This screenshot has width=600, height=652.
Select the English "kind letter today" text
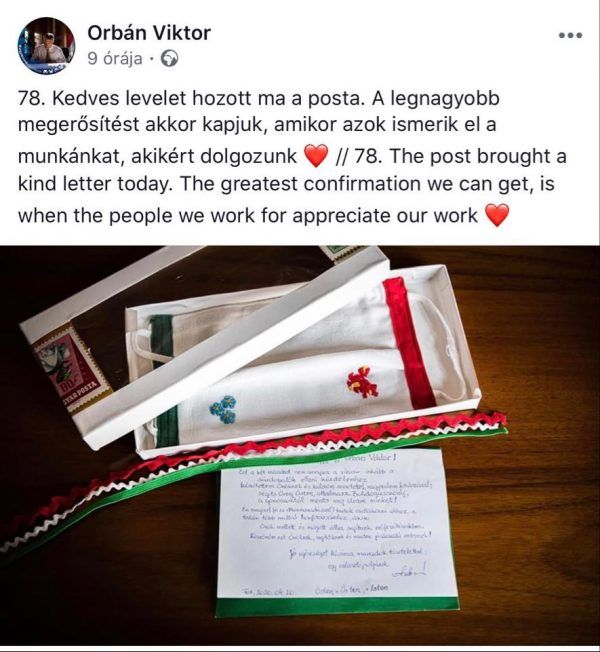(95, 184)
